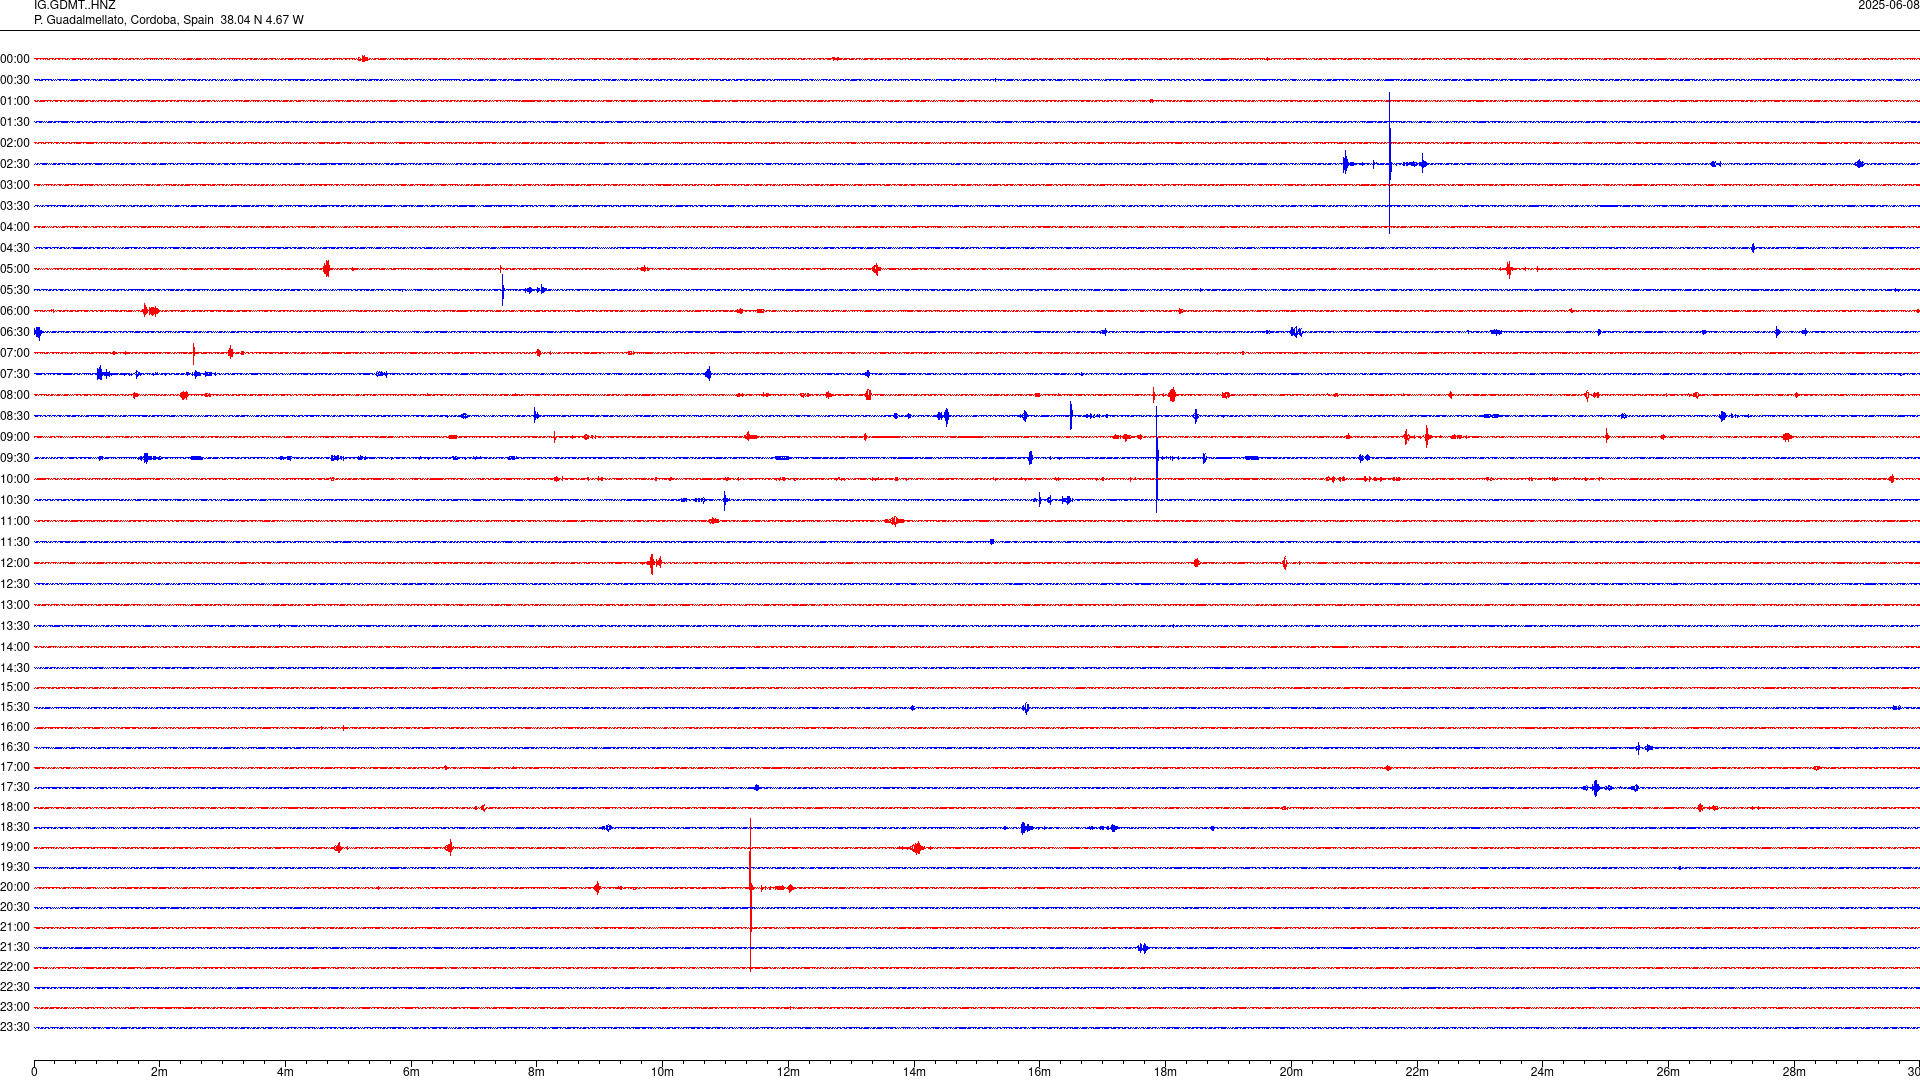1920x1080 pixels.
Task: Select the 10:30 time row label
Action: click(15, 500)
